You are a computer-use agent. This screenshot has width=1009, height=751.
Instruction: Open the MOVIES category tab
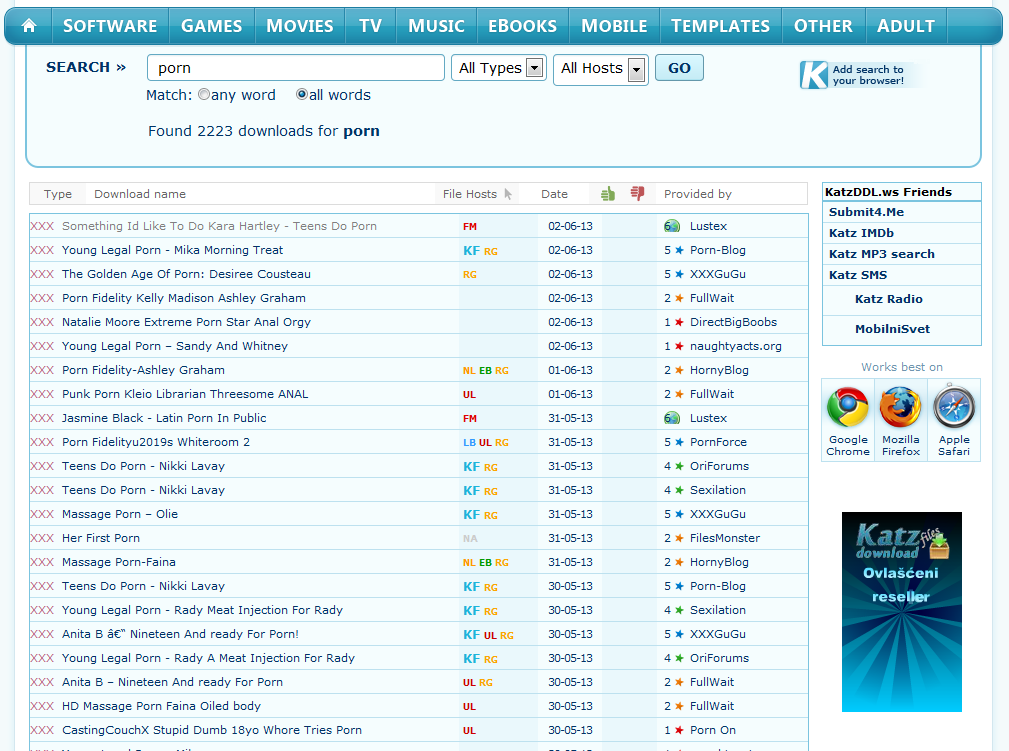[x=300, y=26]
